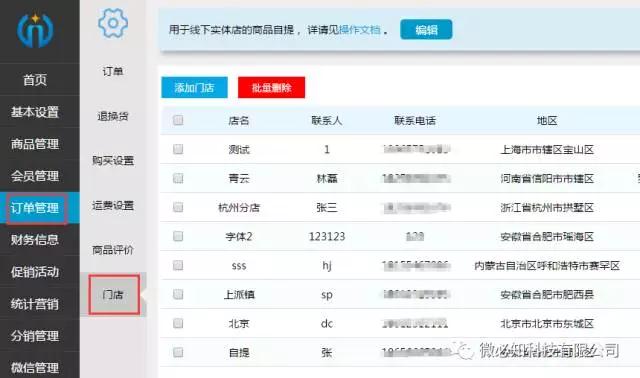This screenshot has height=378, width=640.
Task: Open 基本设置 menu item
Action: coord(35,112)
